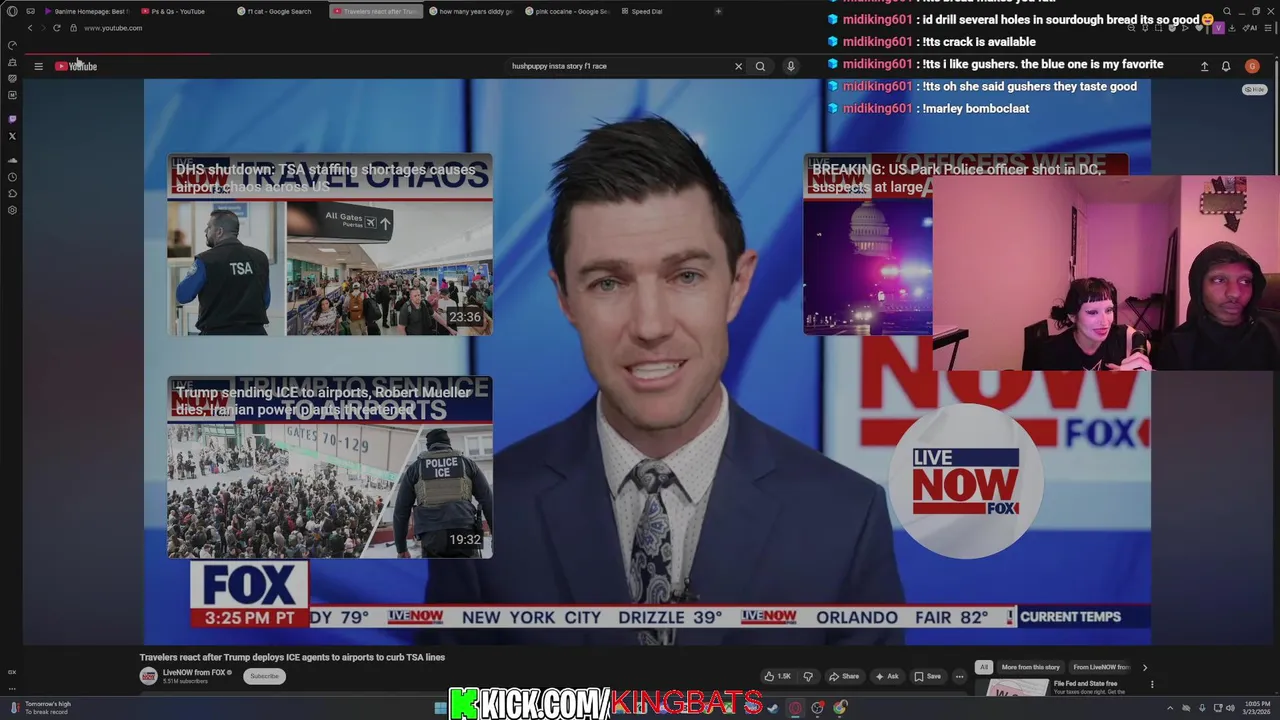This screenshot has height=720, width=1280.
Task: Open browser History clock icon in sidebar
Action: pos(12,177)
